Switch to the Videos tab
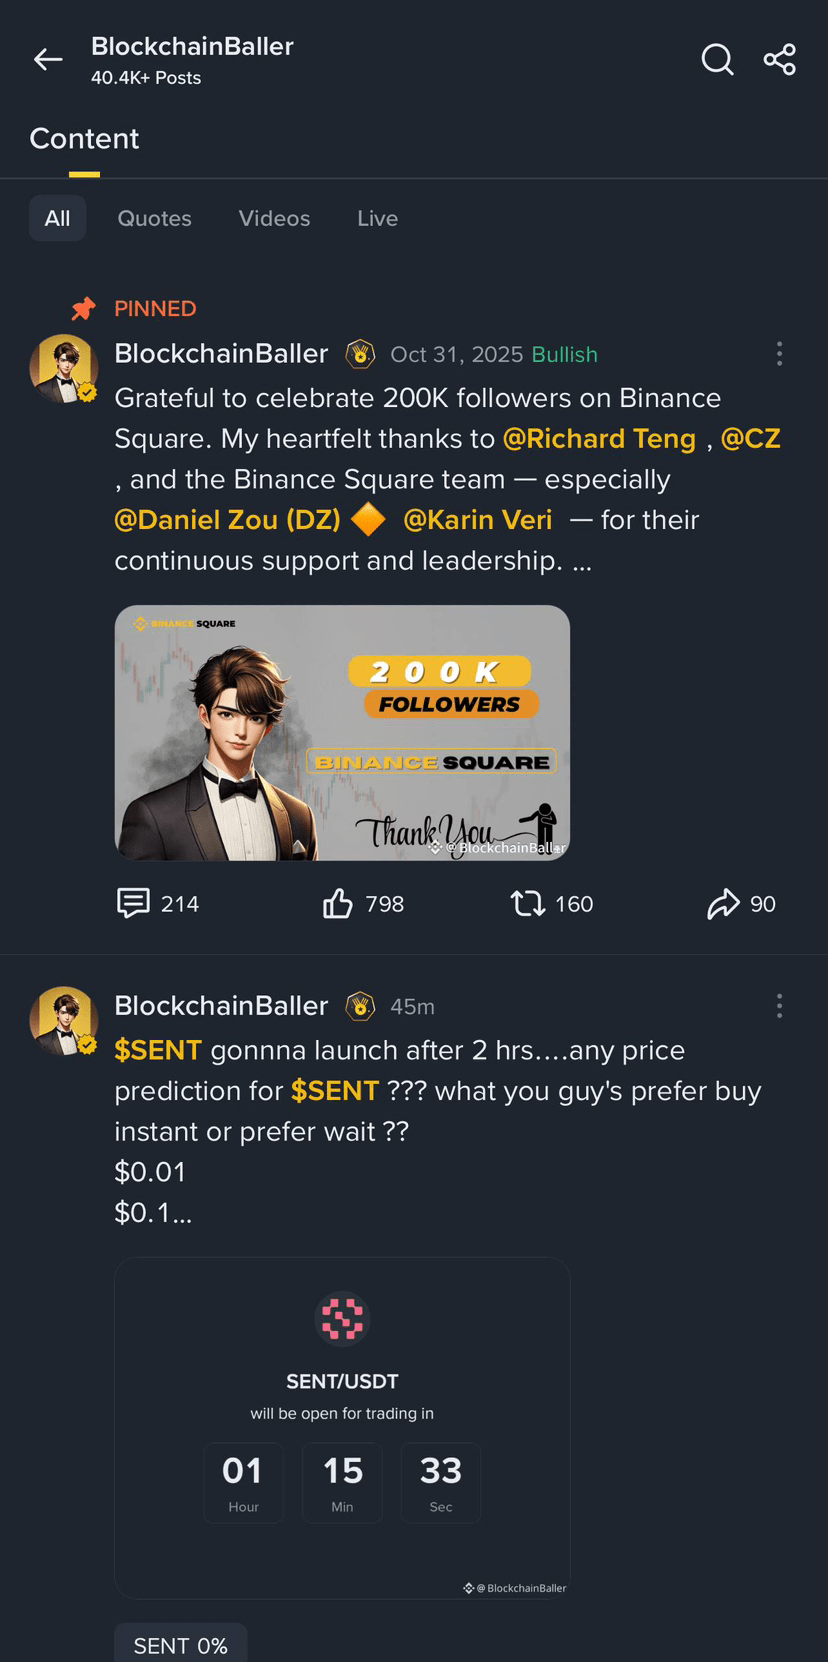Image resolution: width=828 pixels, height=1662 pixels. [274, 218]
